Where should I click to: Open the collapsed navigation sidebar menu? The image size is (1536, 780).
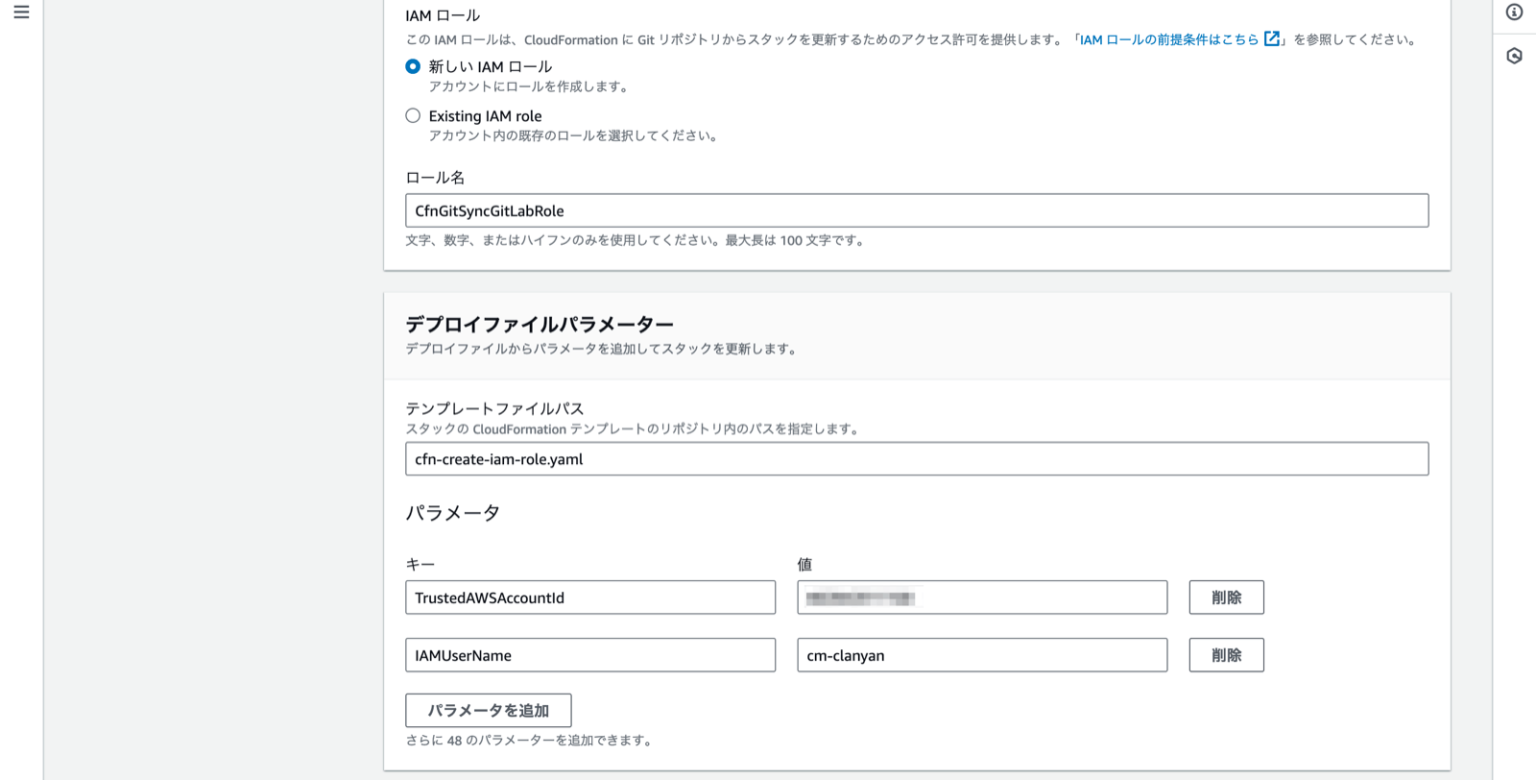tap(21, 14)
